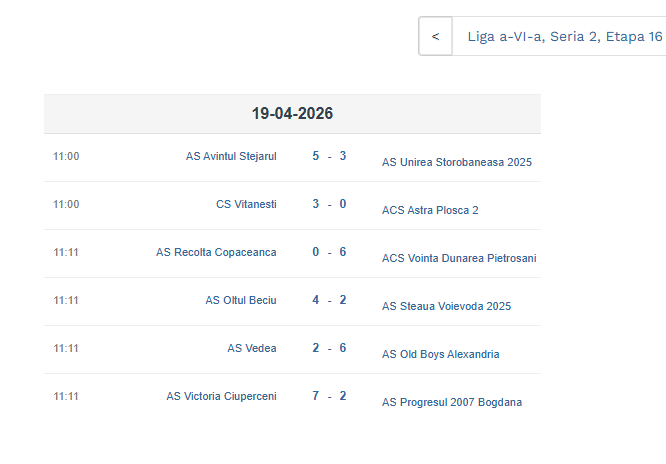Open AS Unirea Storobaneasa 2025 team link
The width and height of the screenshot is (666, 464).
tap(457, 162)
